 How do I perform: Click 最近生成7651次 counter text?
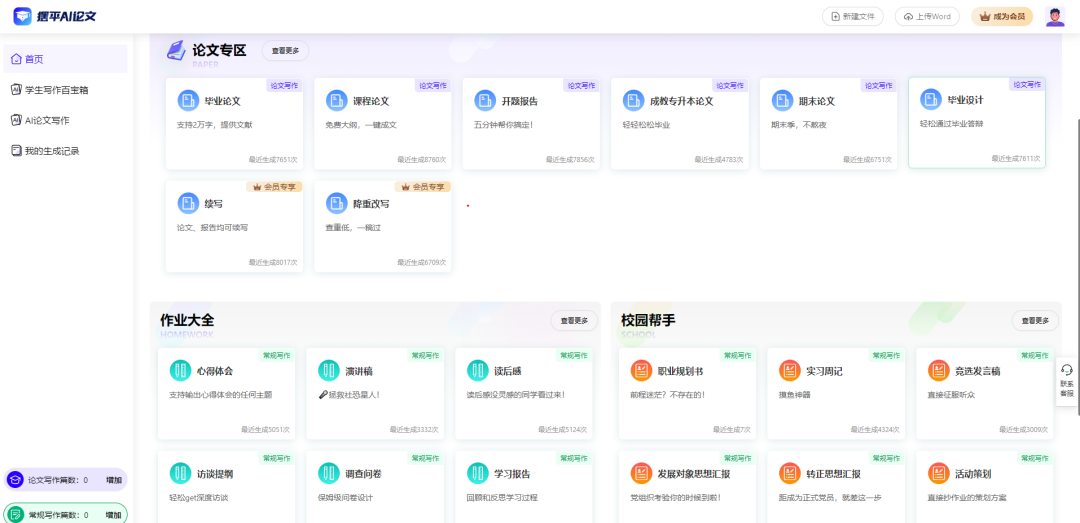click(273, 159)
